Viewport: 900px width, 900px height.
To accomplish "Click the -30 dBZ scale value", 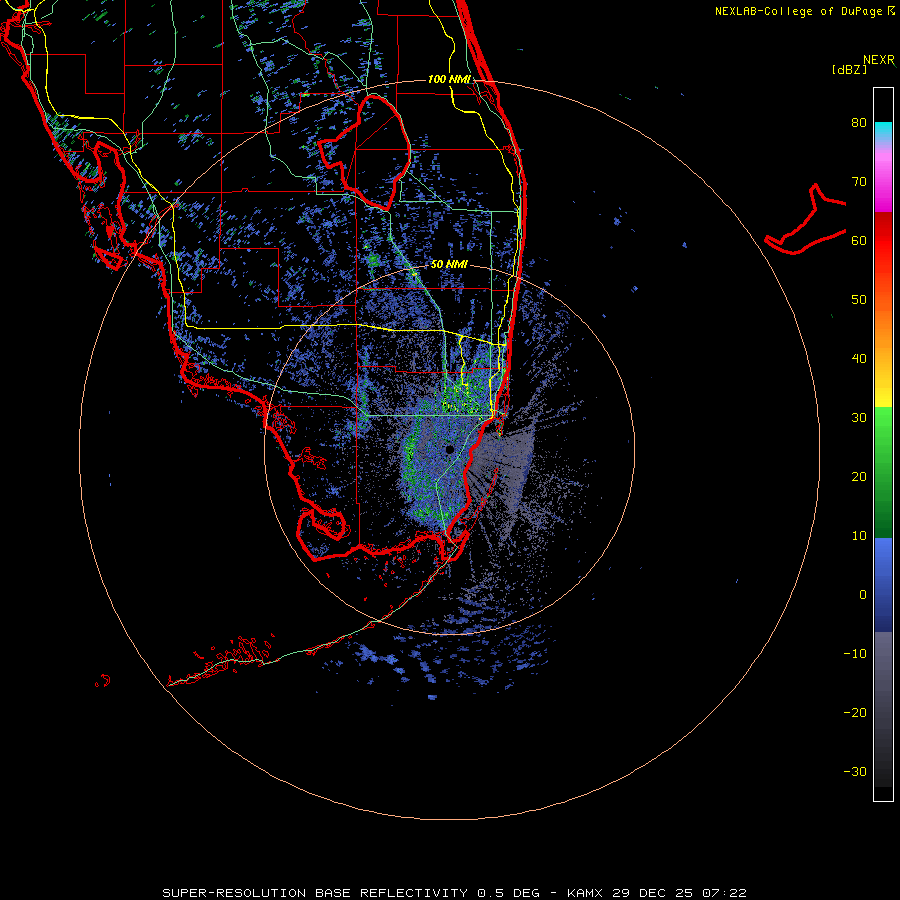I will pyautogui.click(x=855, y=771).
